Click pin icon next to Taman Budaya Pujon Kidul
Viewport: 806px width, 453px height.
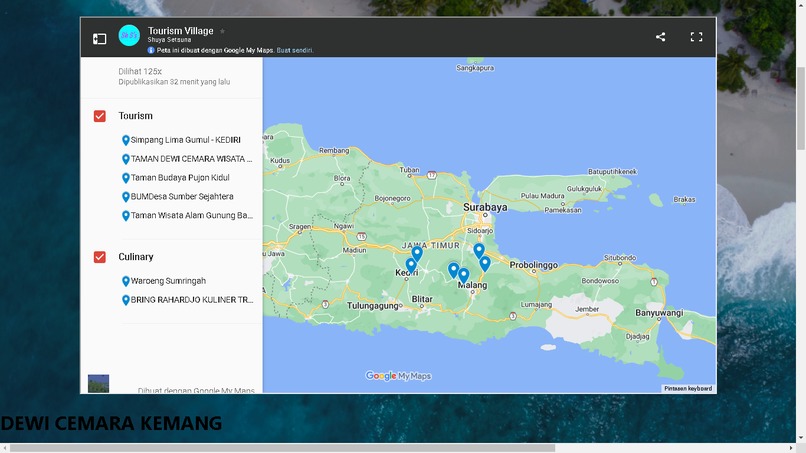pos(125,178)
